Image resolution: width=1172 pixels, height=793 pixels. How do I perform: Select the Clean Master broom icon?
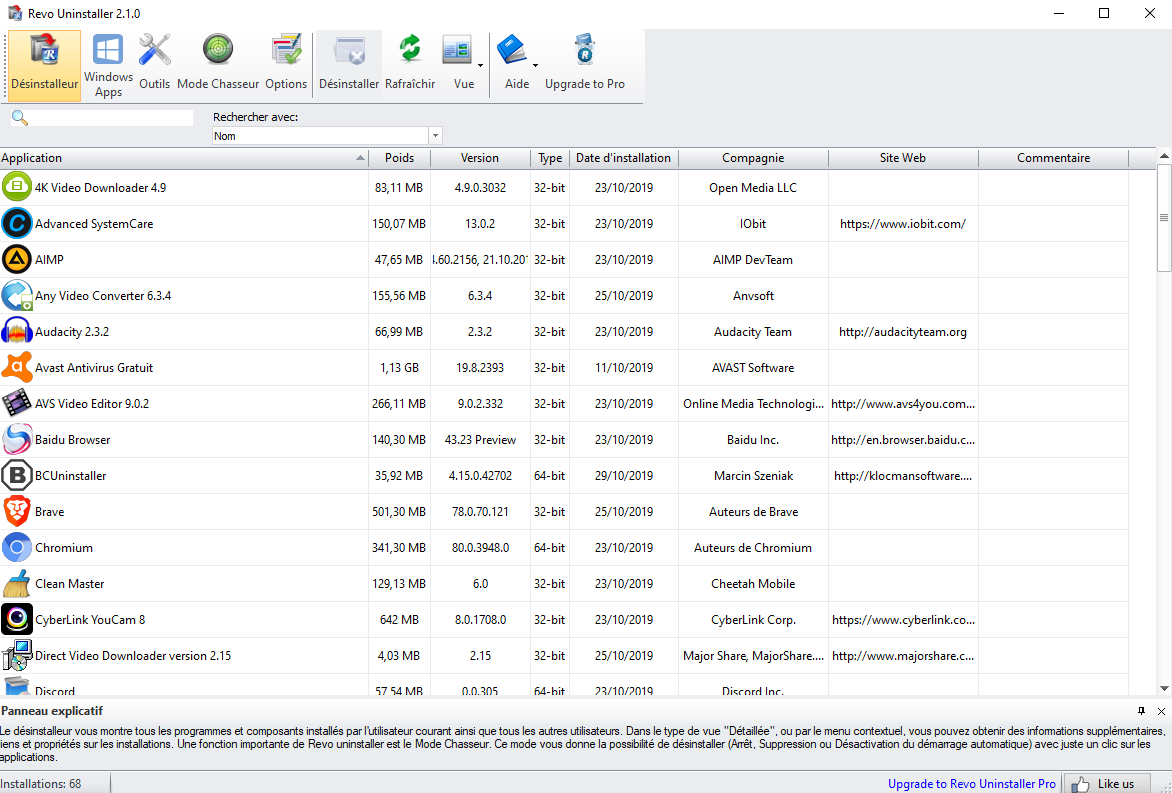[16, 583]
